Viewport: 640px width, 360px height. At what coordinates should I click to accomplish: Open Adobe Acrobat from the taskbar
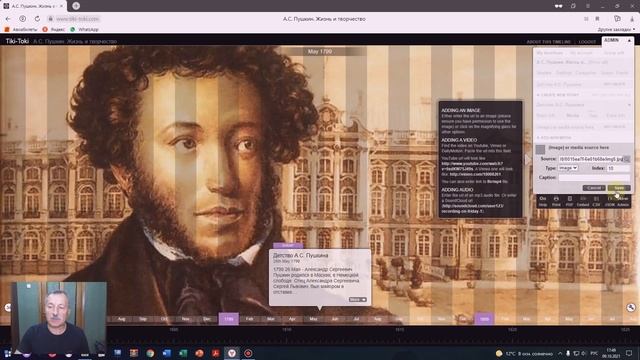pyautogui.click(x=216, y=353)
